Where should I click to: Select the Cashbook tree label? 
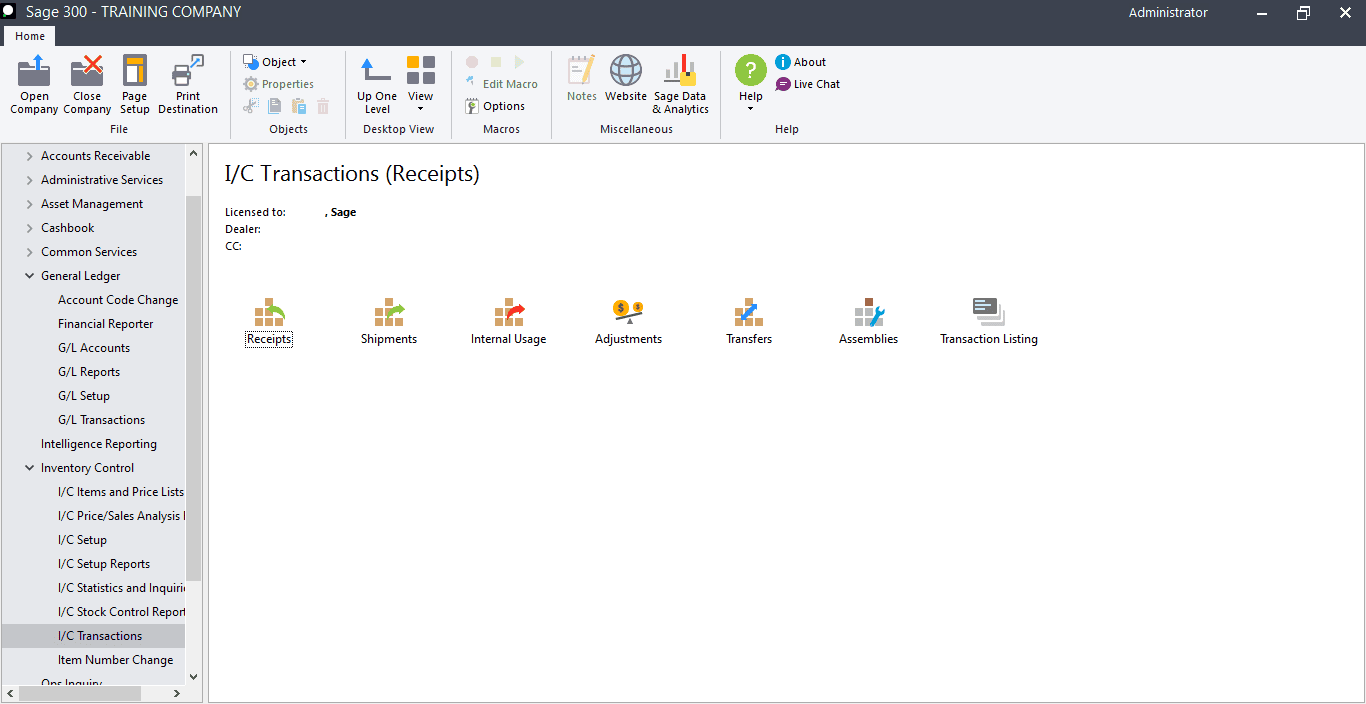click(x=68, y=228)
